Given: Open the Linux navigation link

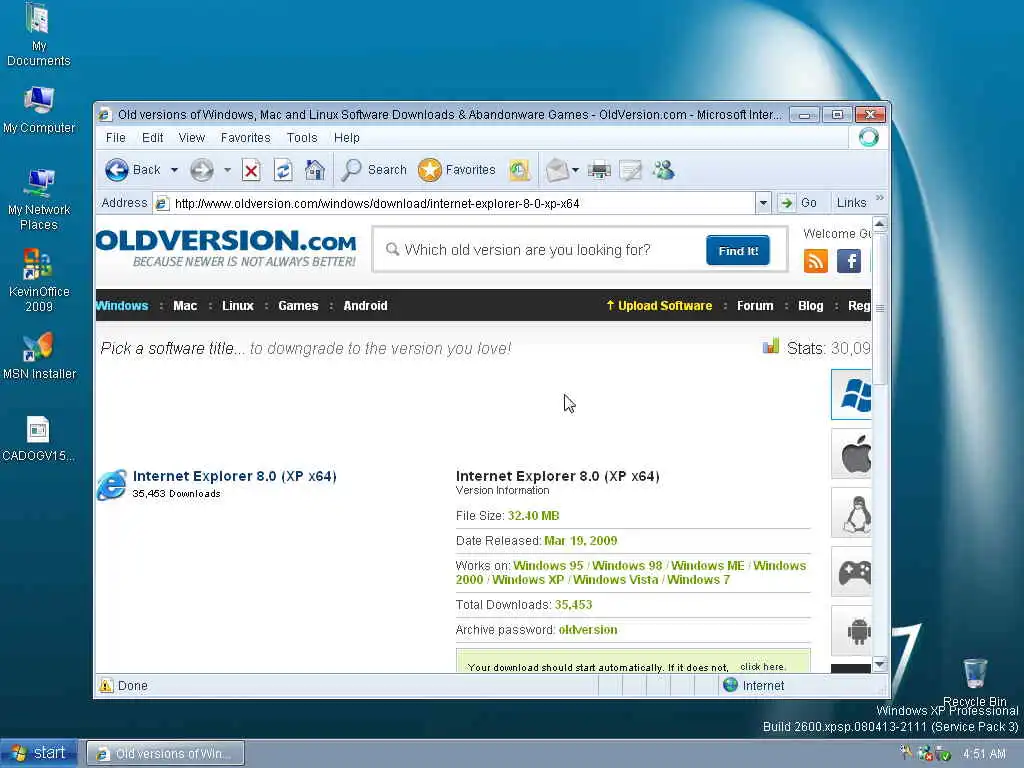Looking at the screenshot, I should point(238,306).
